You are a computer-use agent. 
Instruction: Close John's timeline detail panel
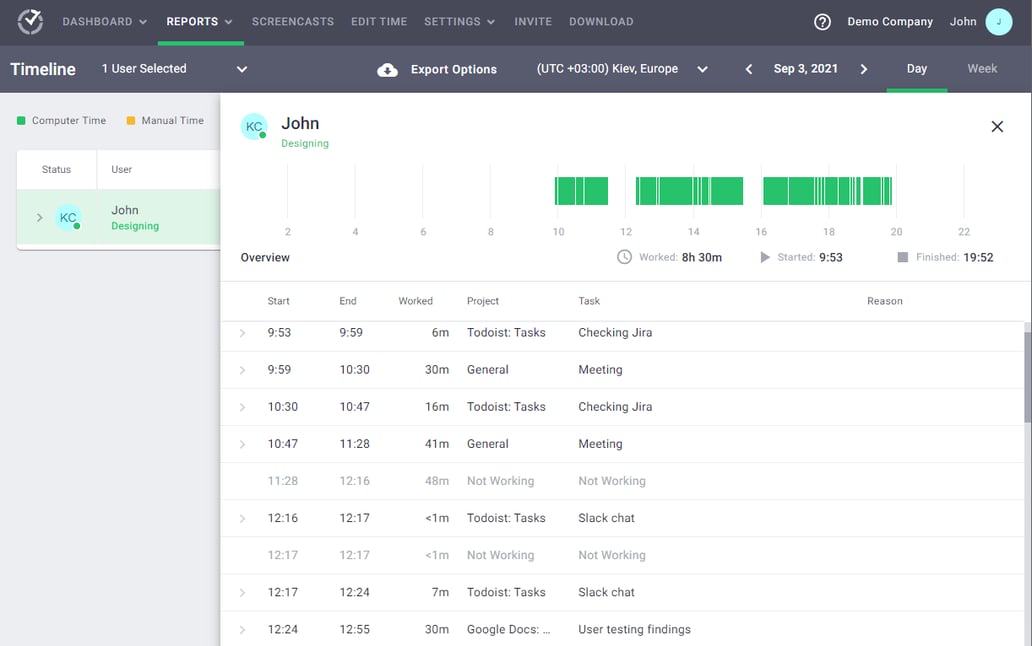coord(997,127)
